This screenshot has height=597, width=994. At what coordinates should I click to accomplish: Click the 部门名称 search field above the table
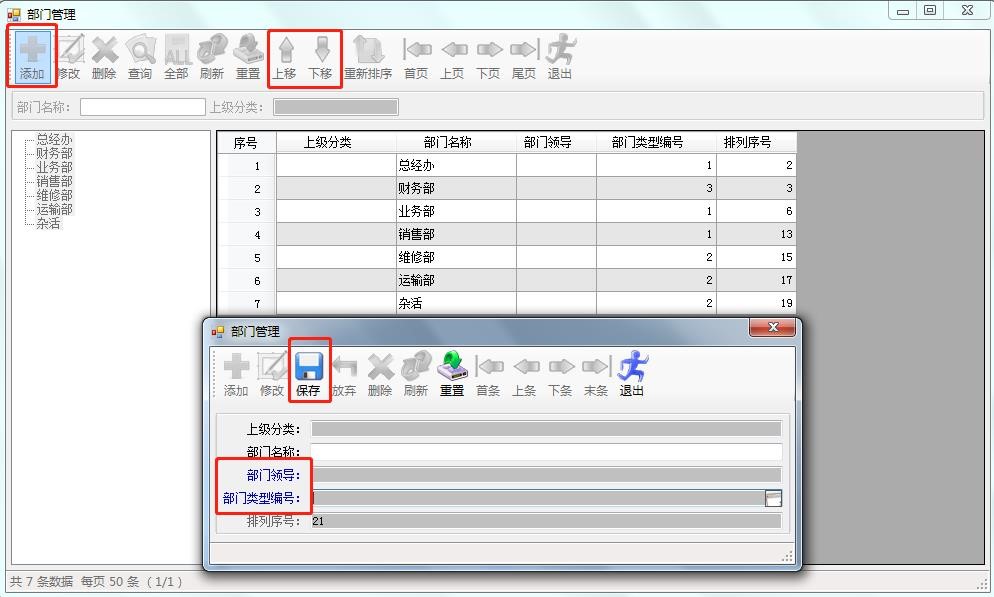pyautogui.click(x=143, y=107)
